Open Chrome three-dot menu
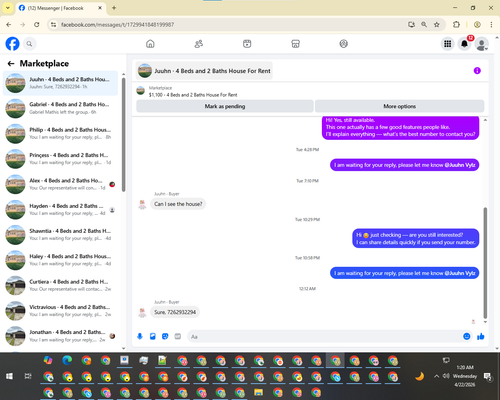 coord(491,25)
